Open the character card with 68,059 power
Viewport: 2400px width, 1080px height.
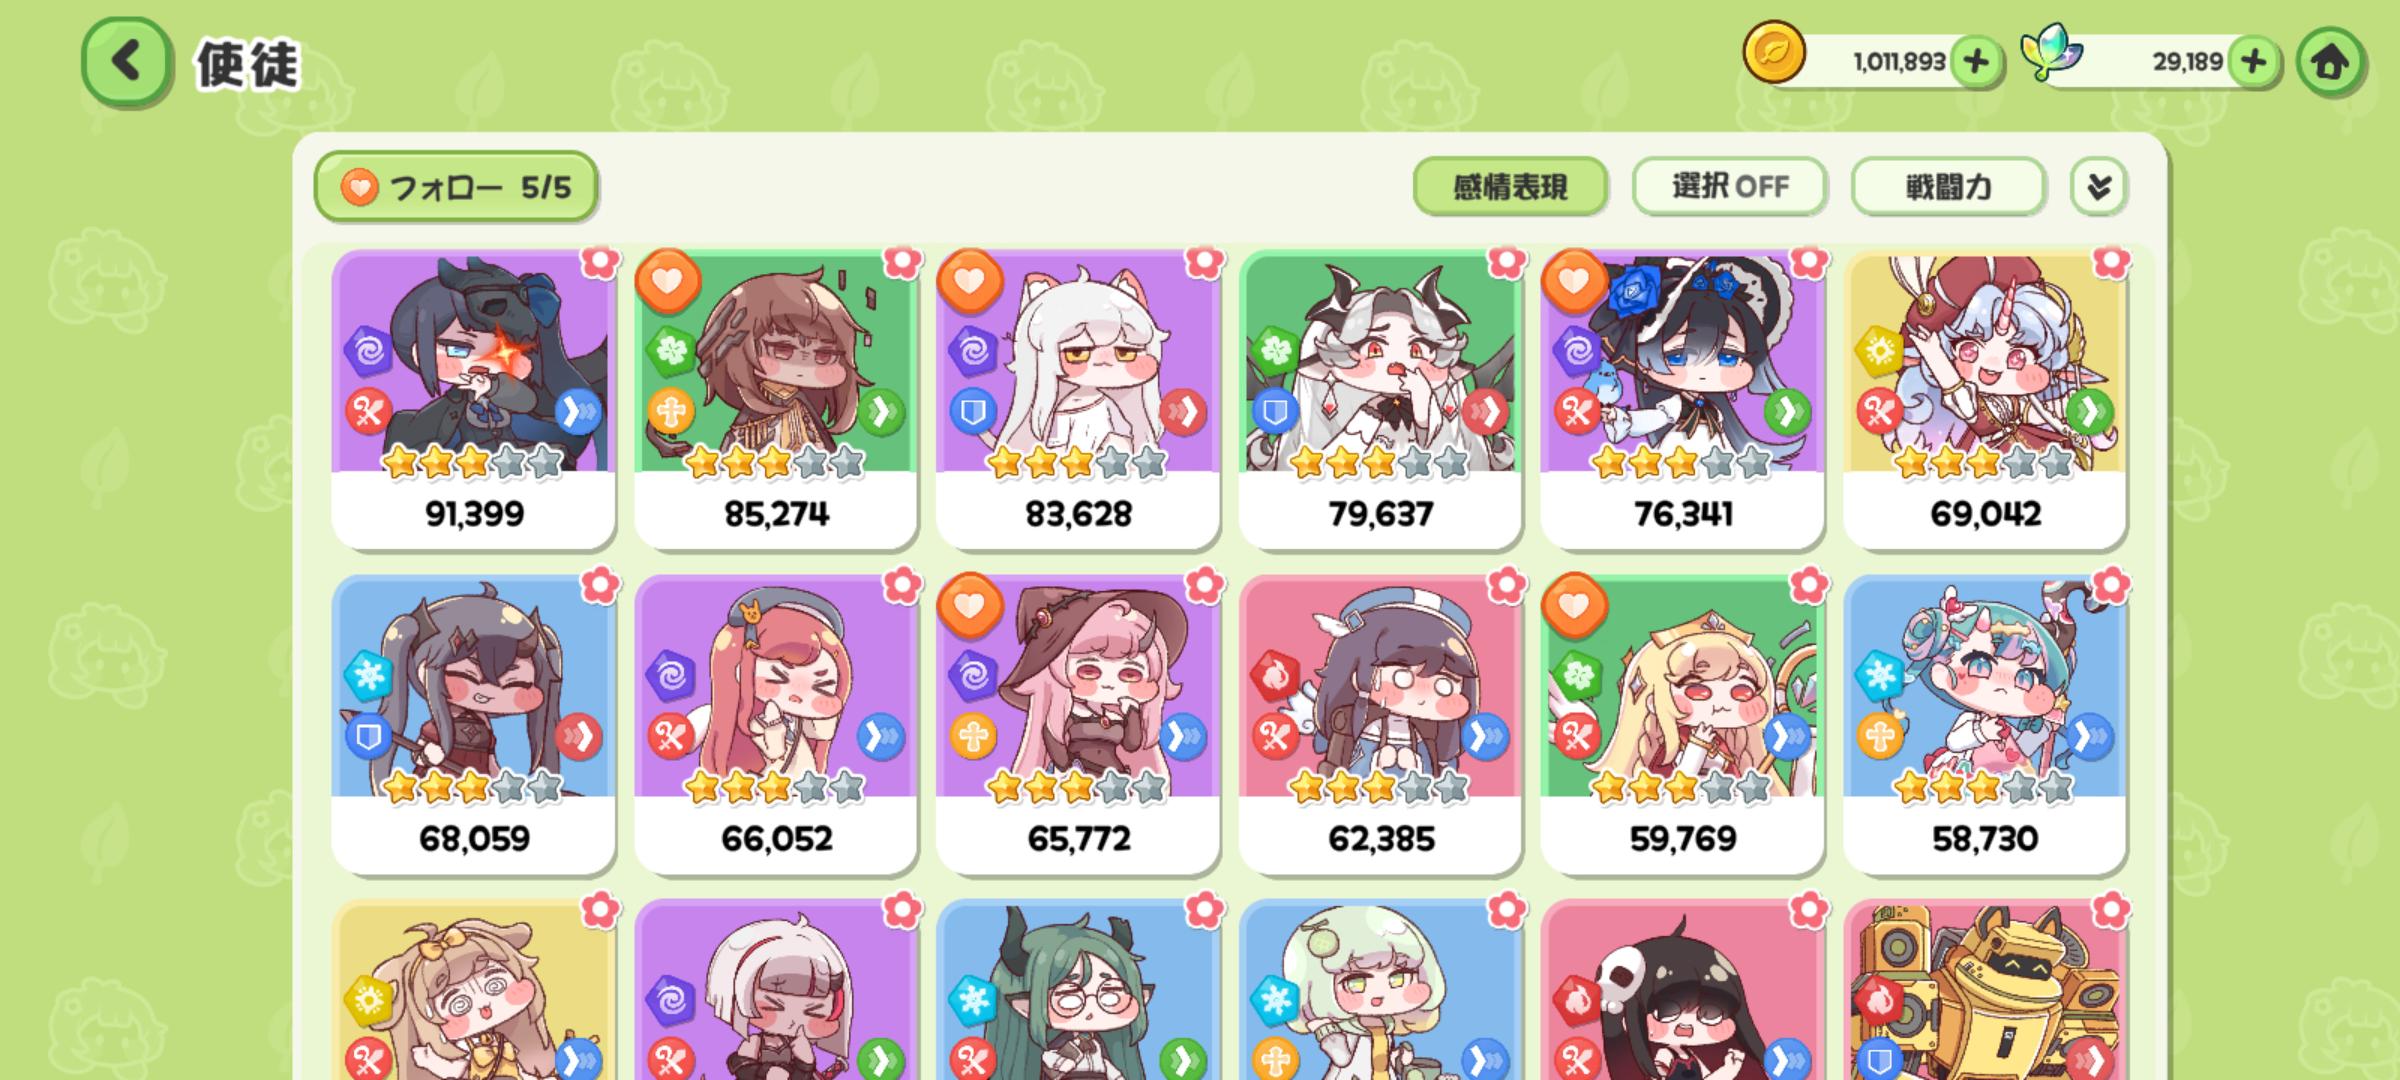tap(473, 724)
